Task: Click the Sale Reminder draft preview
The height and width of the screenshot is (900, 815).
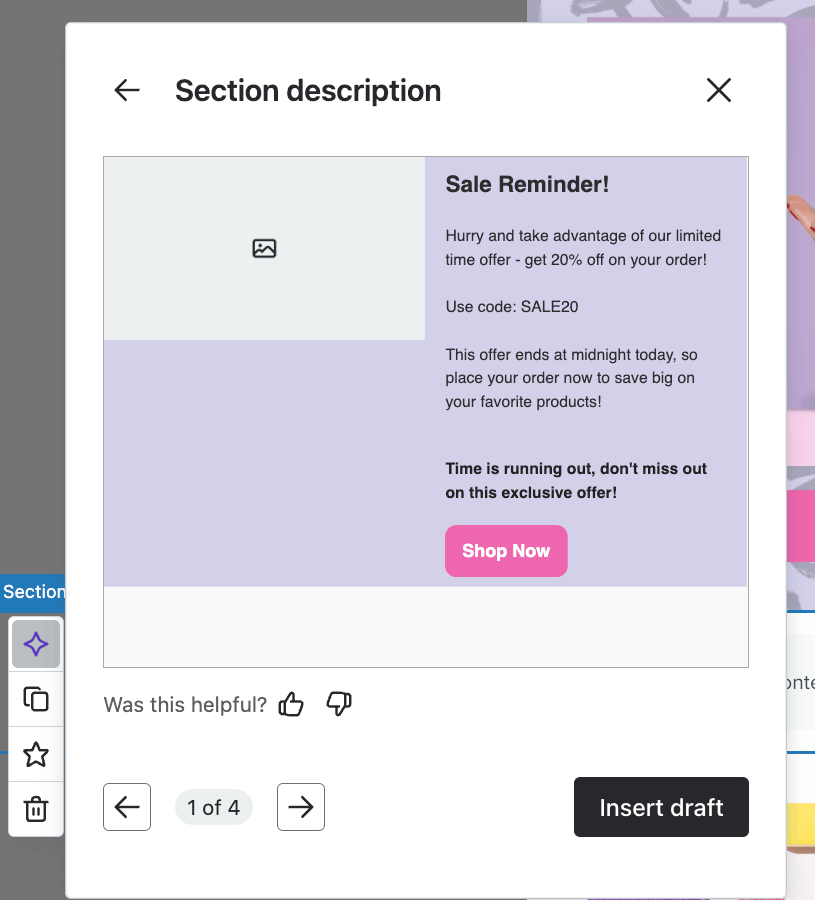Action: click(x=425, y=411)
